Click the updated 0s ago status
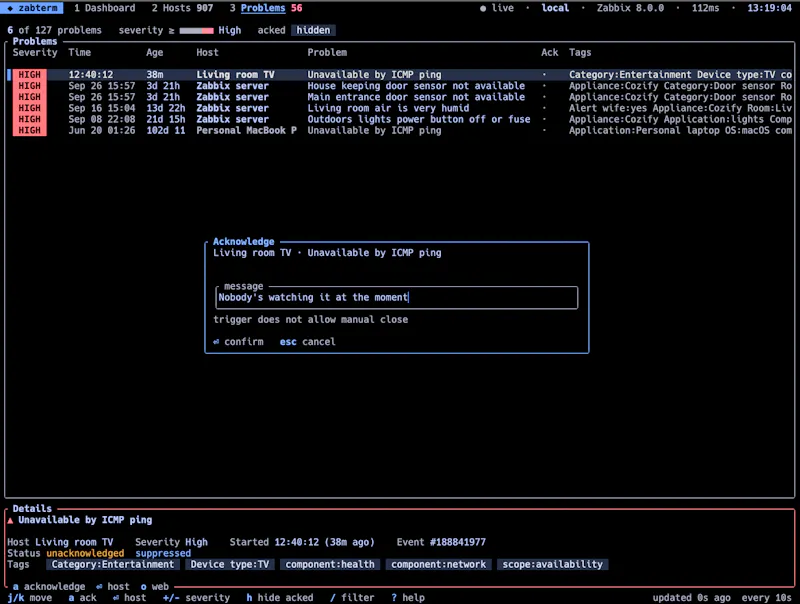Image resolution: width=800 pixels, height=604 pixels. pos(691,598)
